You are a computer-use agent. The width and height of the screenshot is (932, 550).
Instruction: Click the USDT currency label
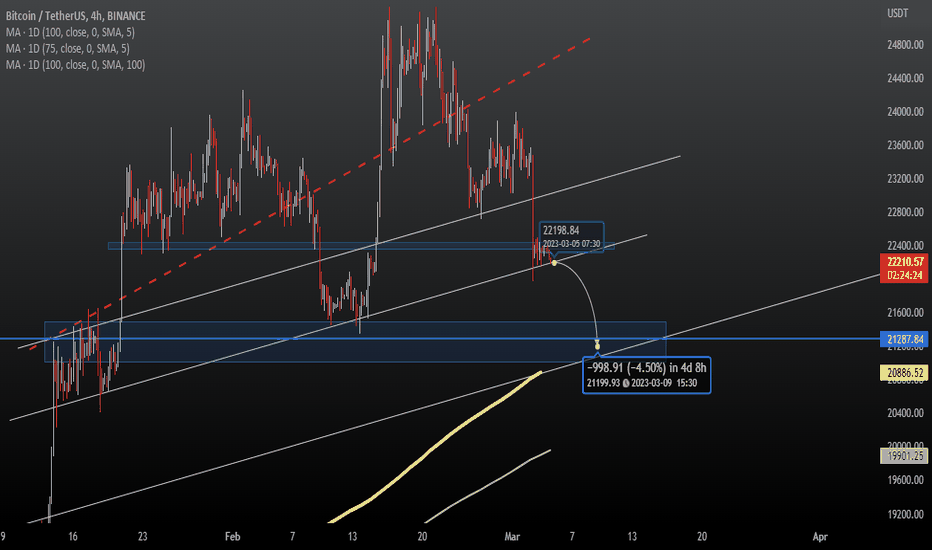click(x=898, y=13)
